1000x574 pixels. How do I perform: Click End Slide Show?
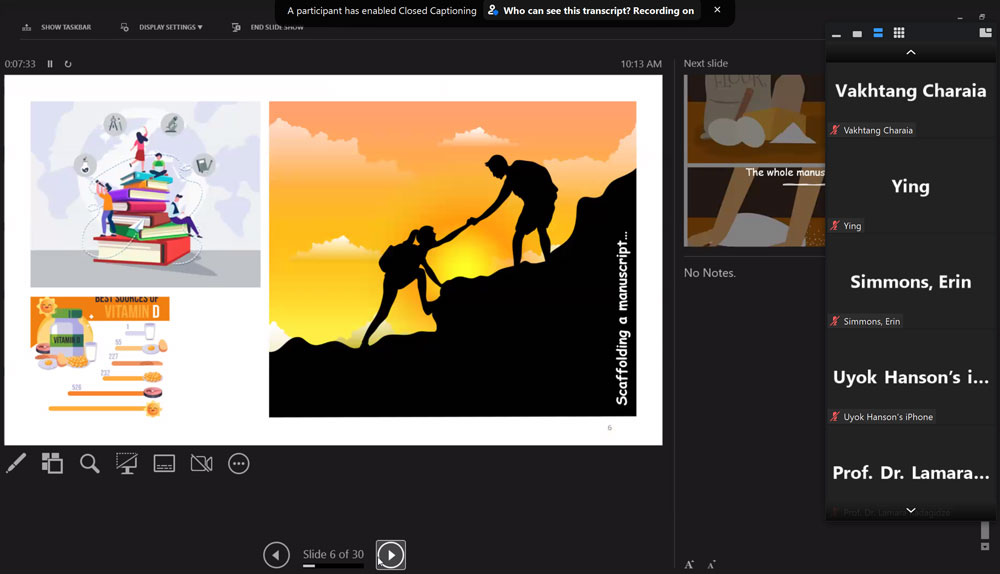[x=267, y=27]
